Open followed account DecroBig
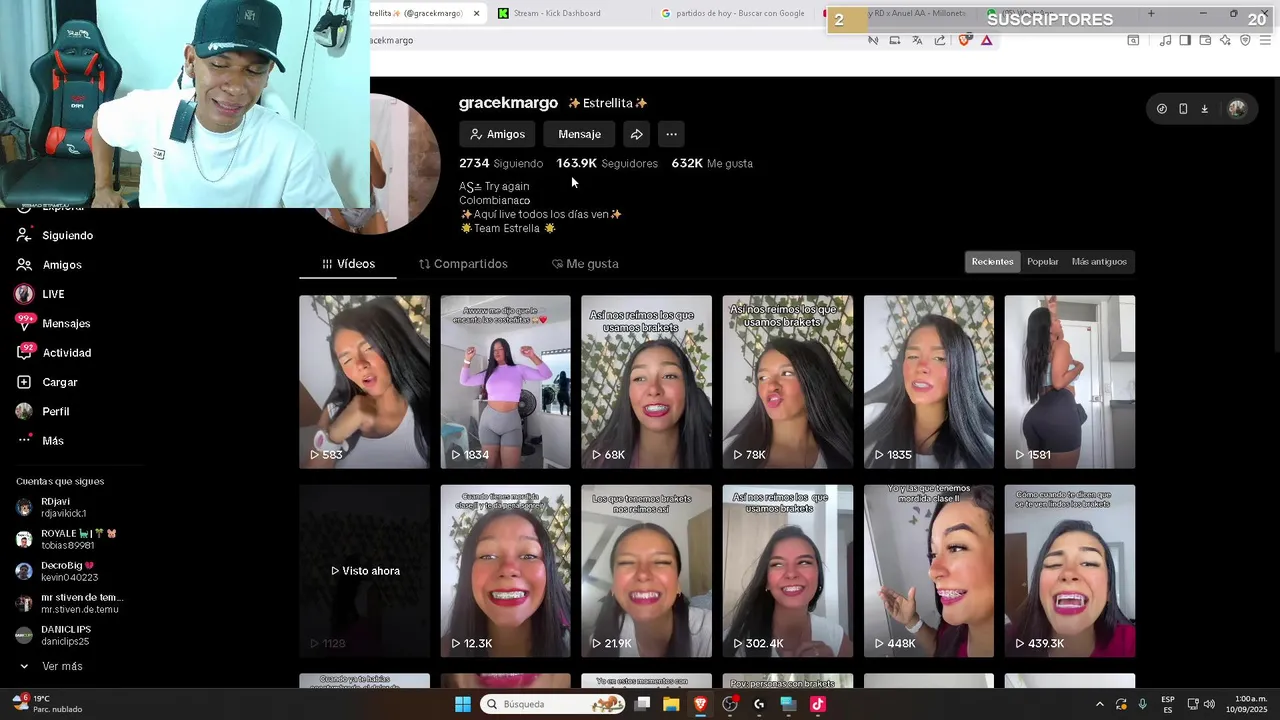 coord(57,571)
